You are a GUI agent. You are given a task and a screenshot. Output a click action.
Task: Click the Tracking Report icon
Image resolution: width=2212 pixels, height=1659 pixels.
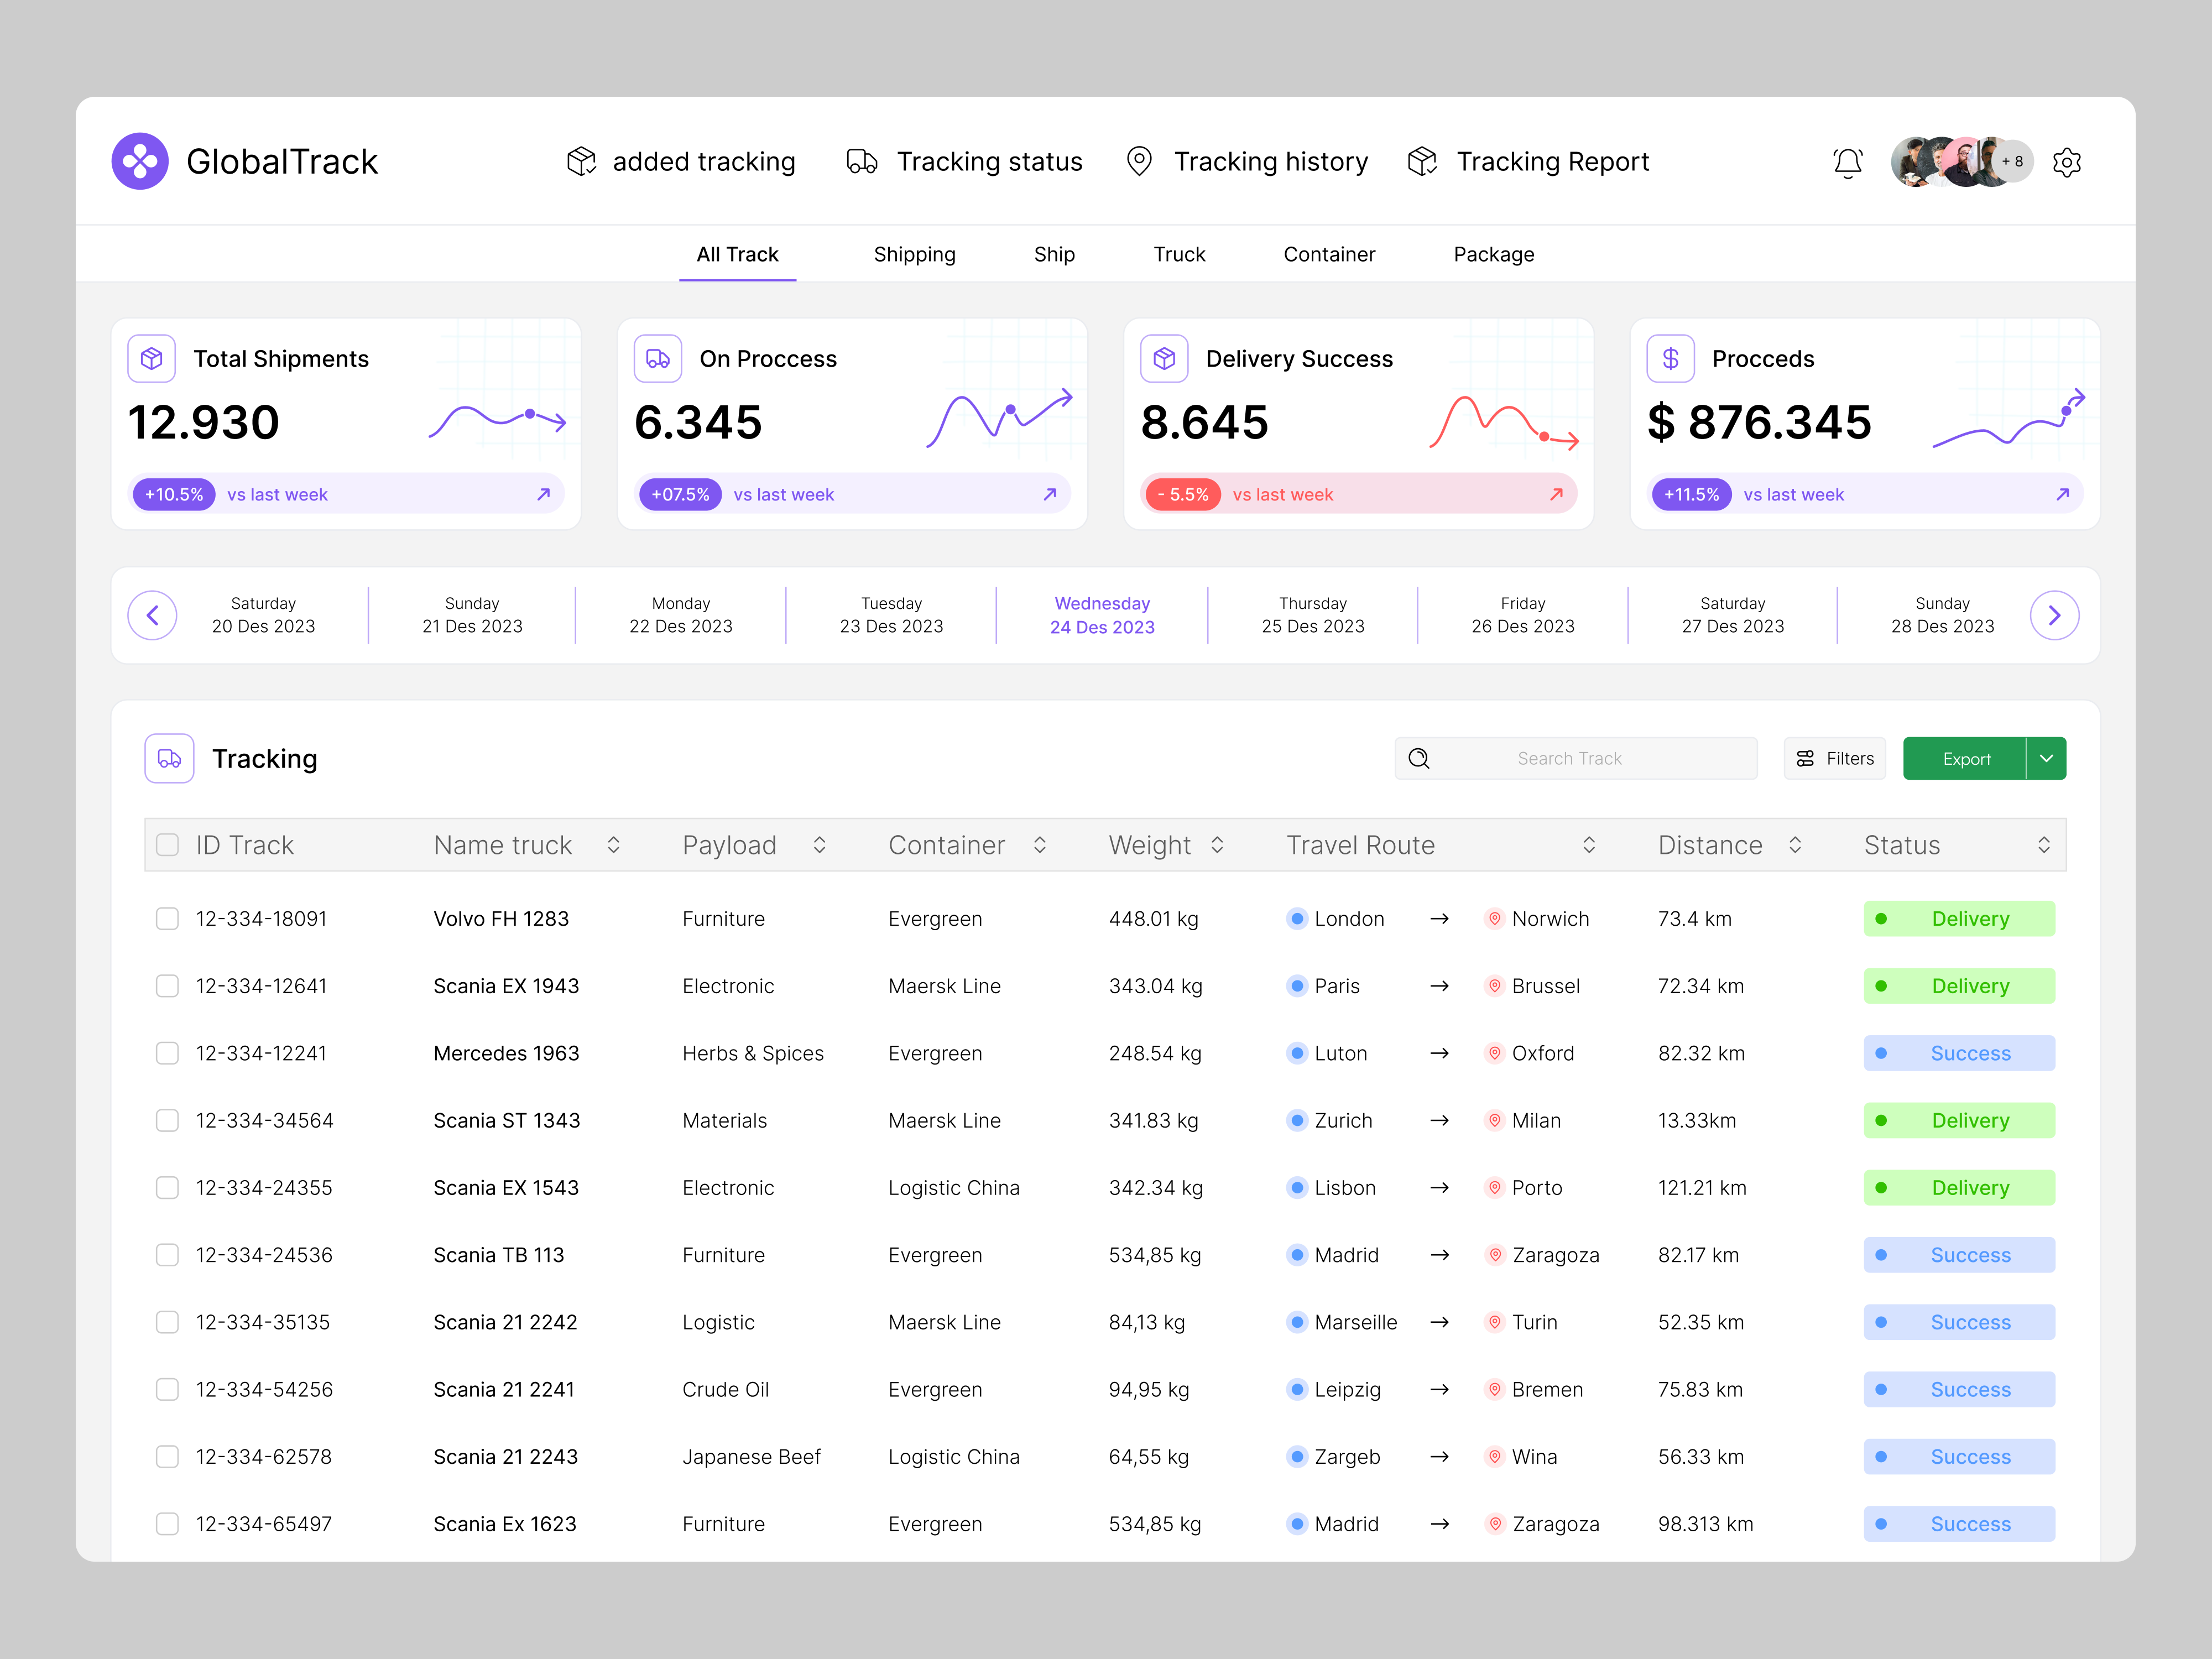click(1422, 161)
